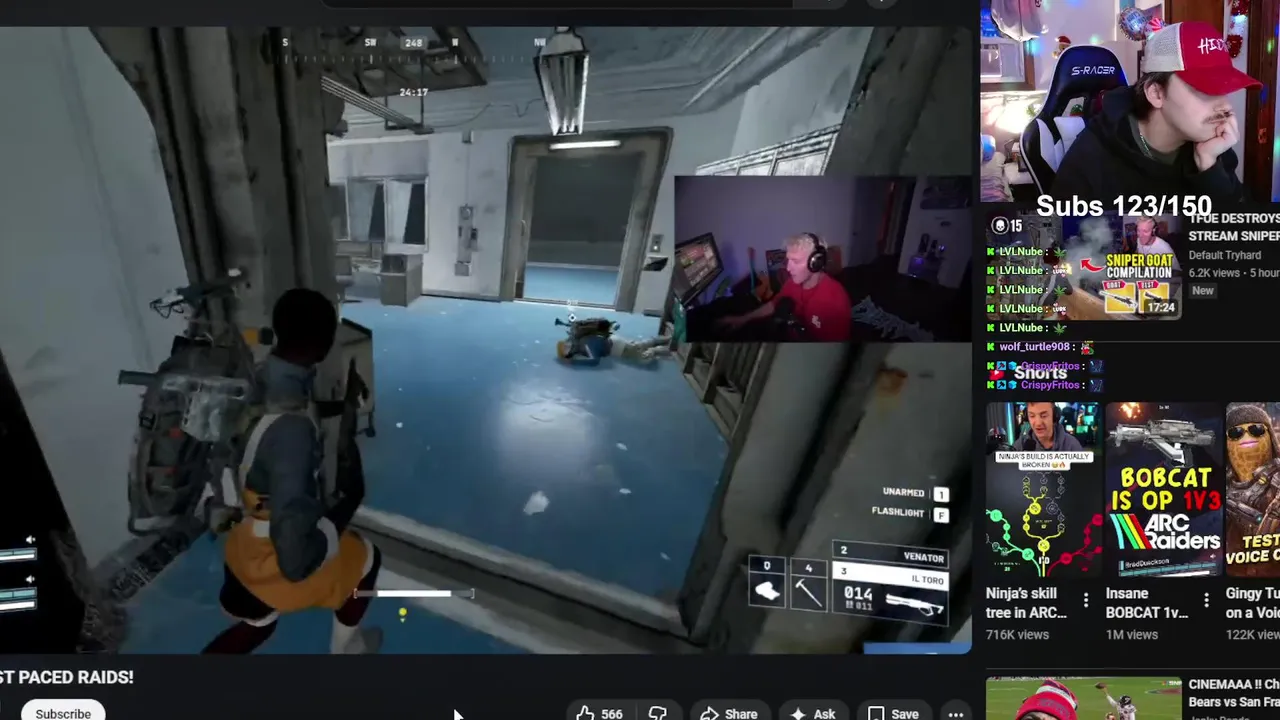Open the TFUE DESTROYS STREAM SNIPER video title
This screenshot has width=1280, height=720.
point(1234,227)
